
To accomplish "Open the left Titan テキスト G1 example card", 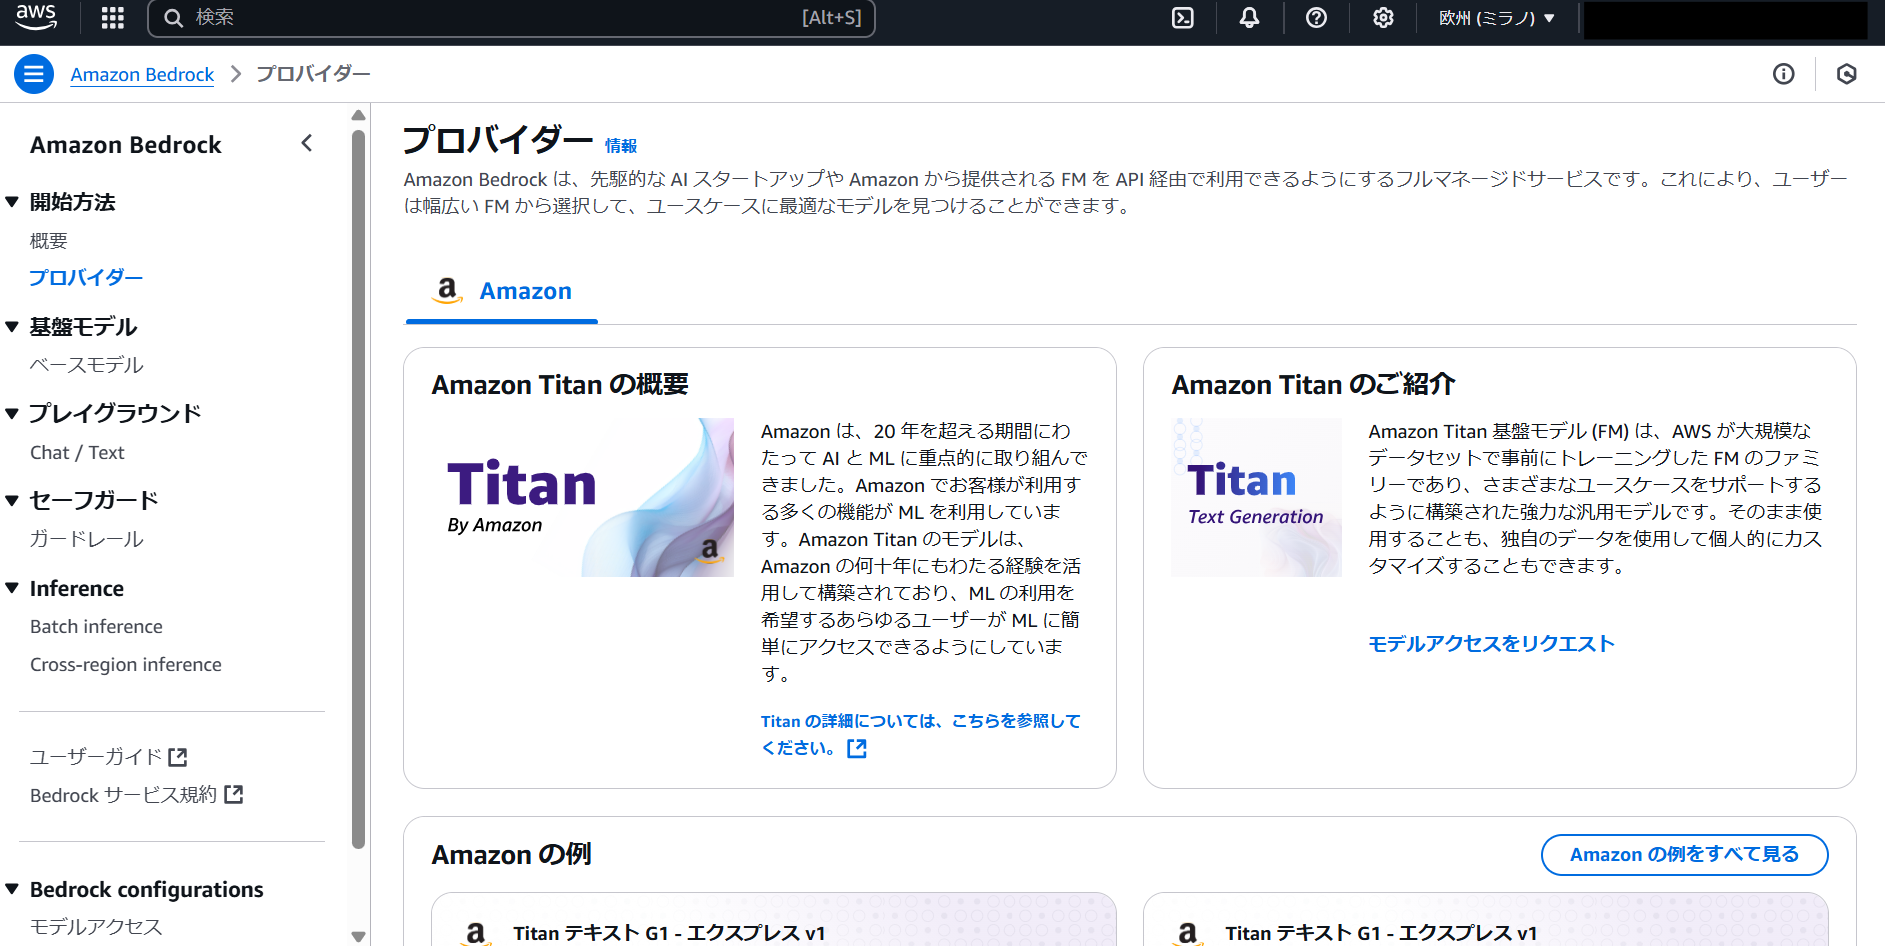I will tap(774, 920).
